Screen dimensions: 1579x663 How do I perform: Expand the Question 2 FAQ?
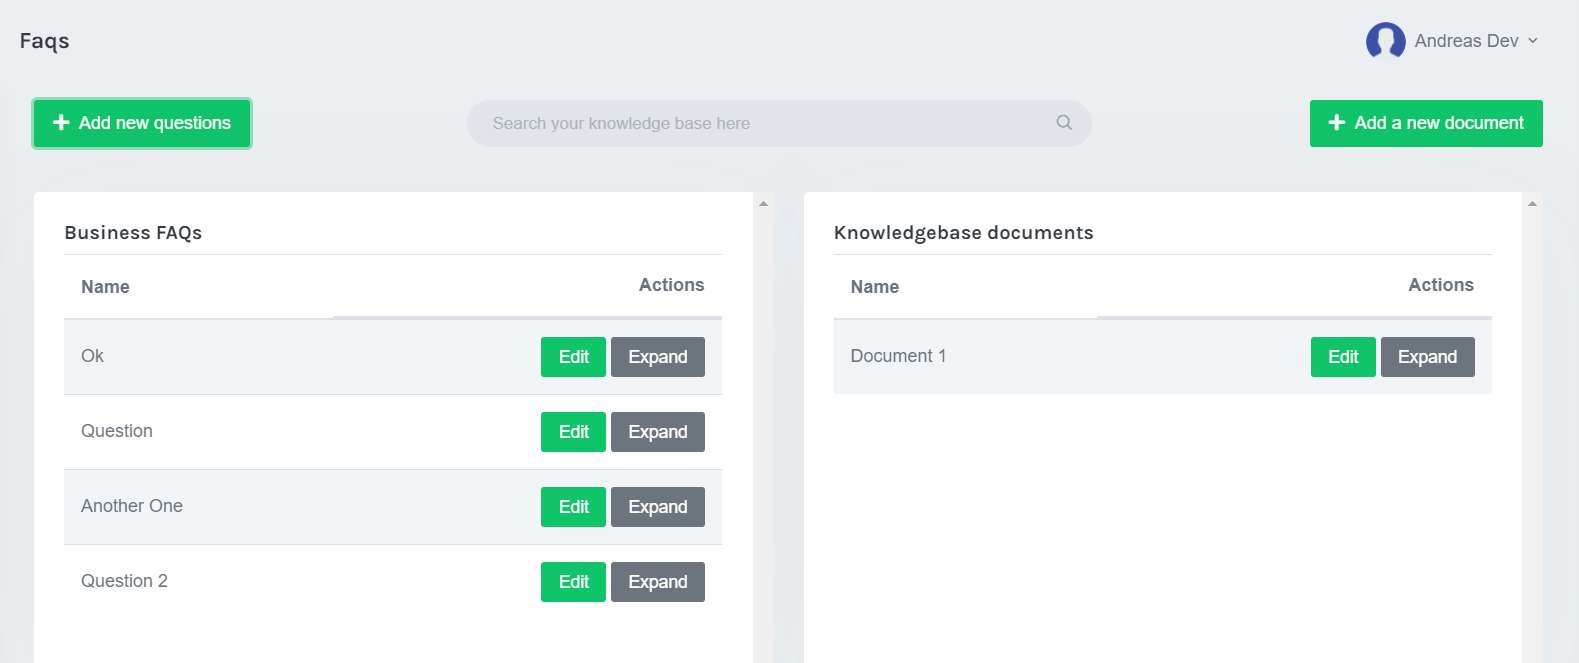[x=657, y=582]
